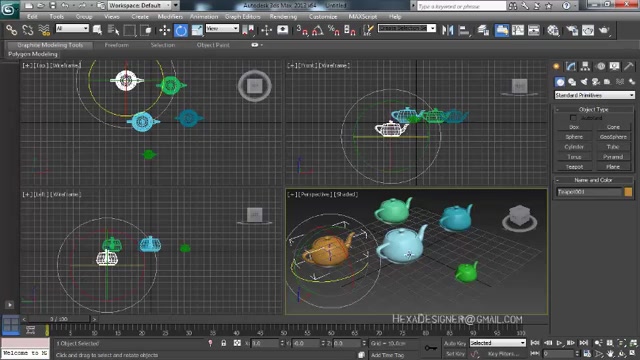Click the Pyramid primitive button
640x360 pixels.
tap(613, 157)
